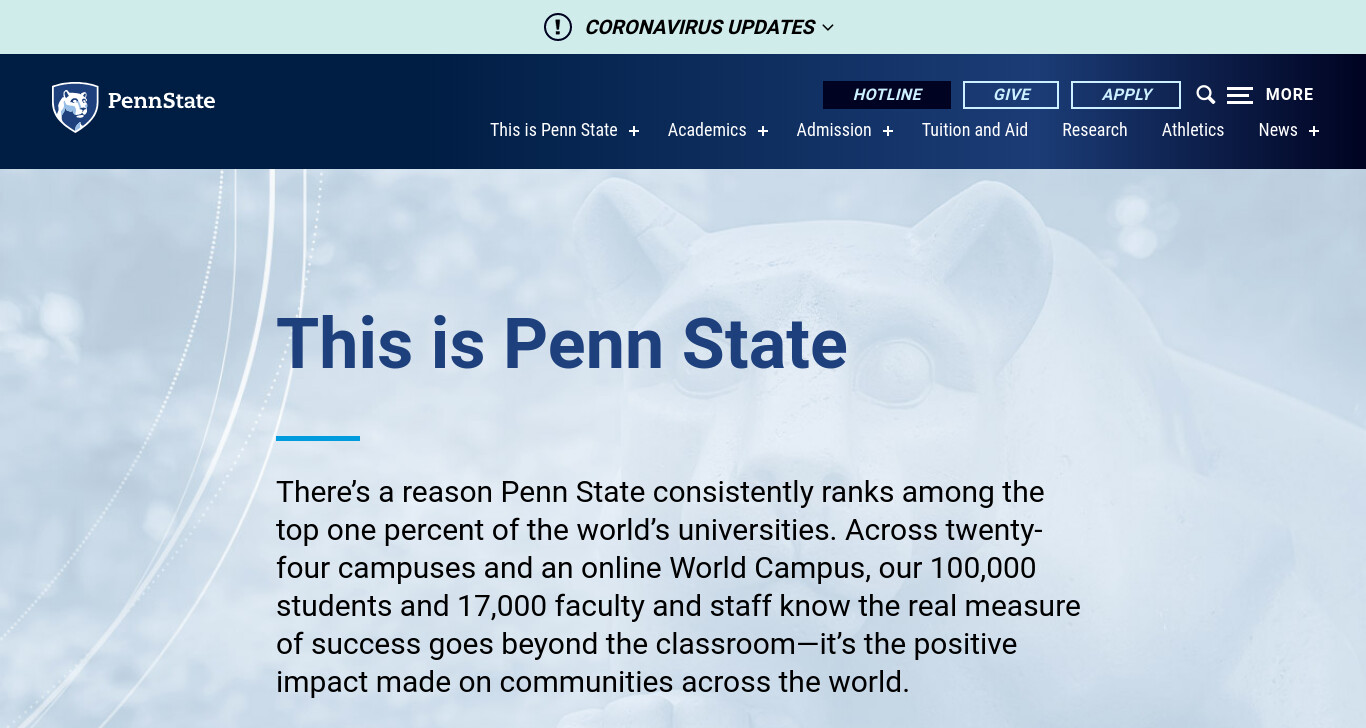Expand the This is Penn State plus icon
The width and height of the screenshot is (1366, 728).
pos(633,131)
